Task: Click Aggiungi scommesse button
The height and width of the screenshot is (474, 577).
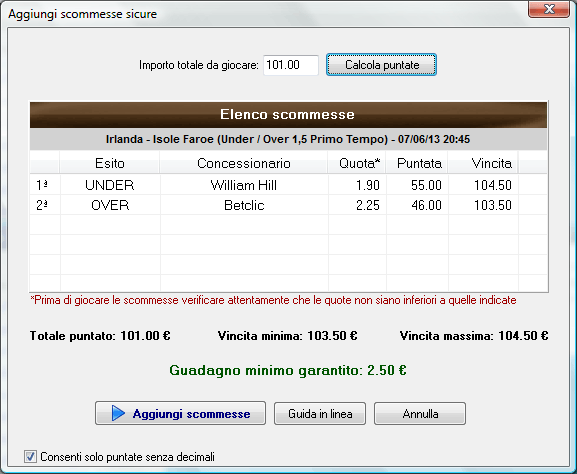Action: tap(180, 413)
